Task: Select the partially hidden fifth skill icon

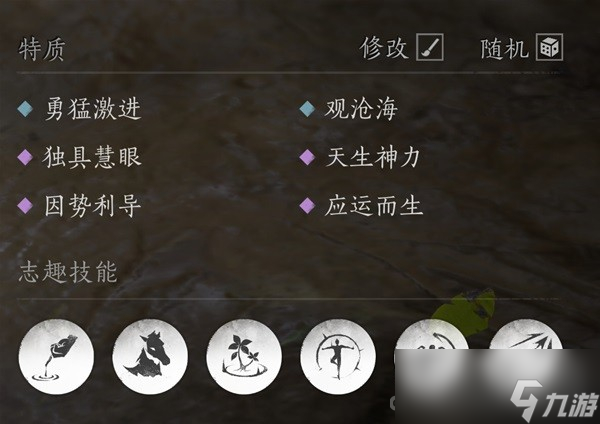Action: tap(432, 334)
